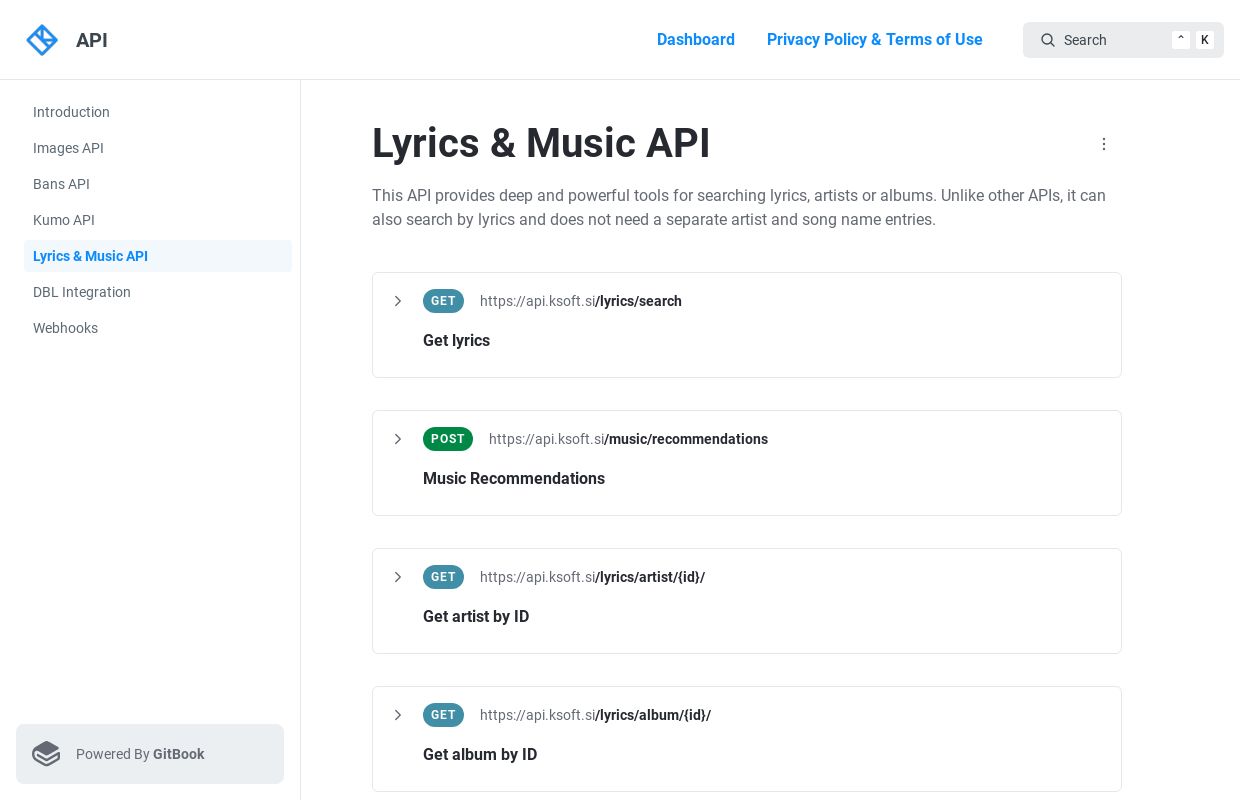Click the K shortcut key in Search box

1205,40
